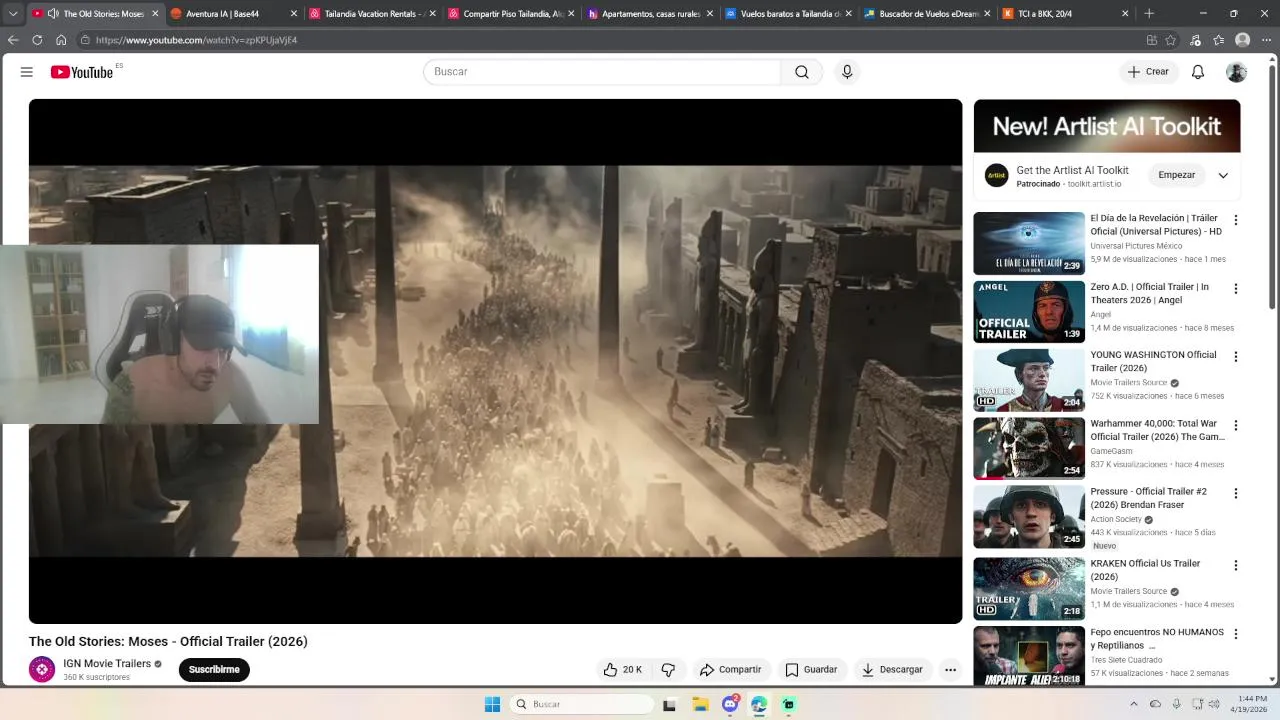Click the Moses trailer video player
The width and height of the screenshot is (1280, 720).
[x=495, y=361]
